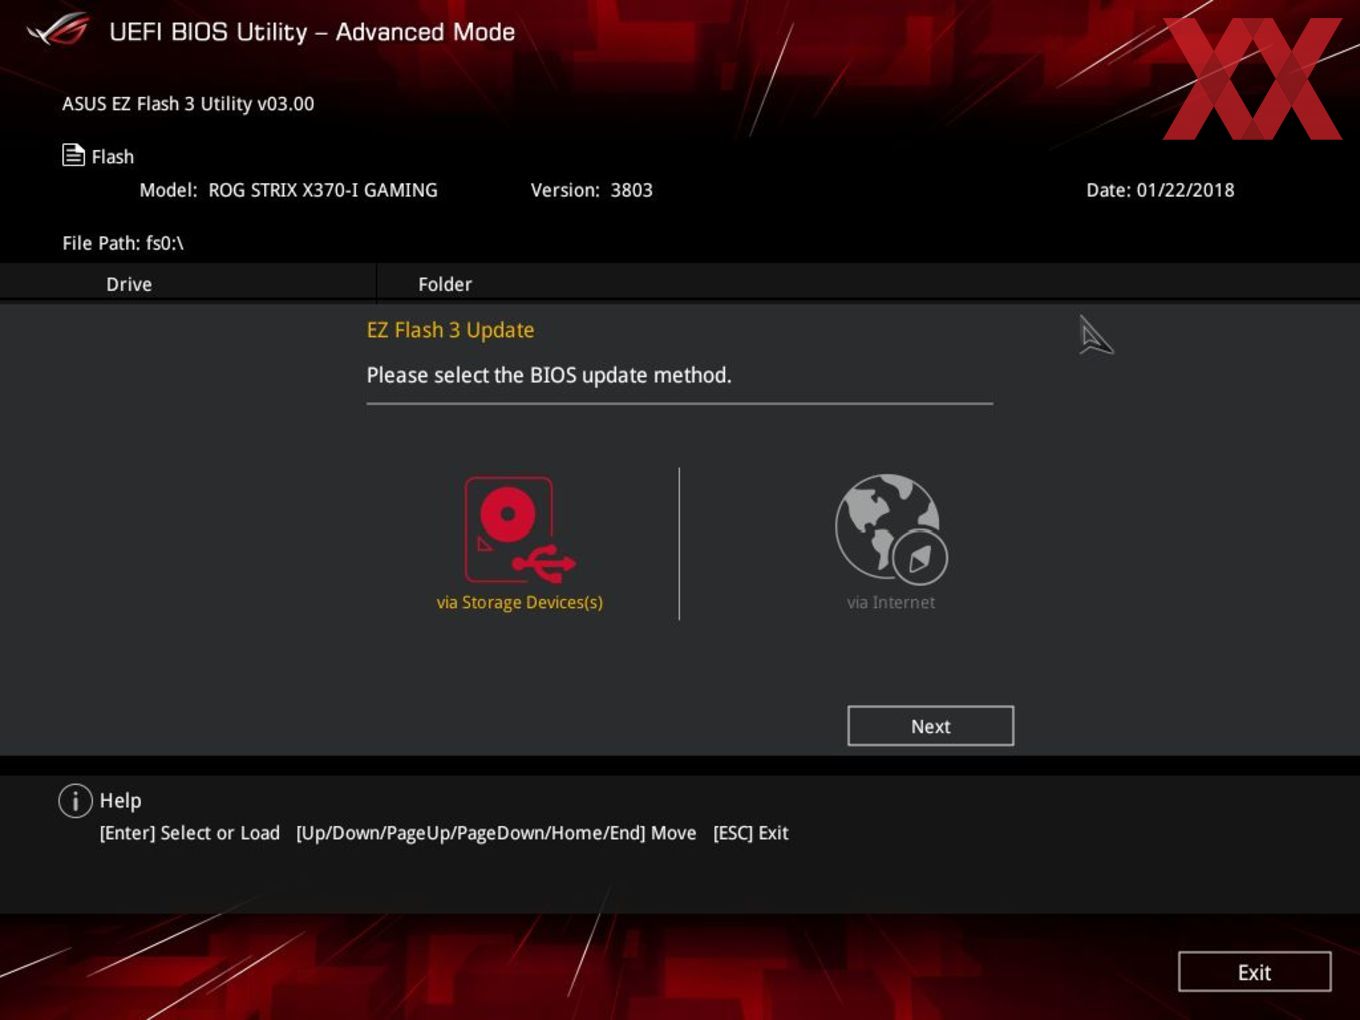Select the Drive column header

[129, 284]
